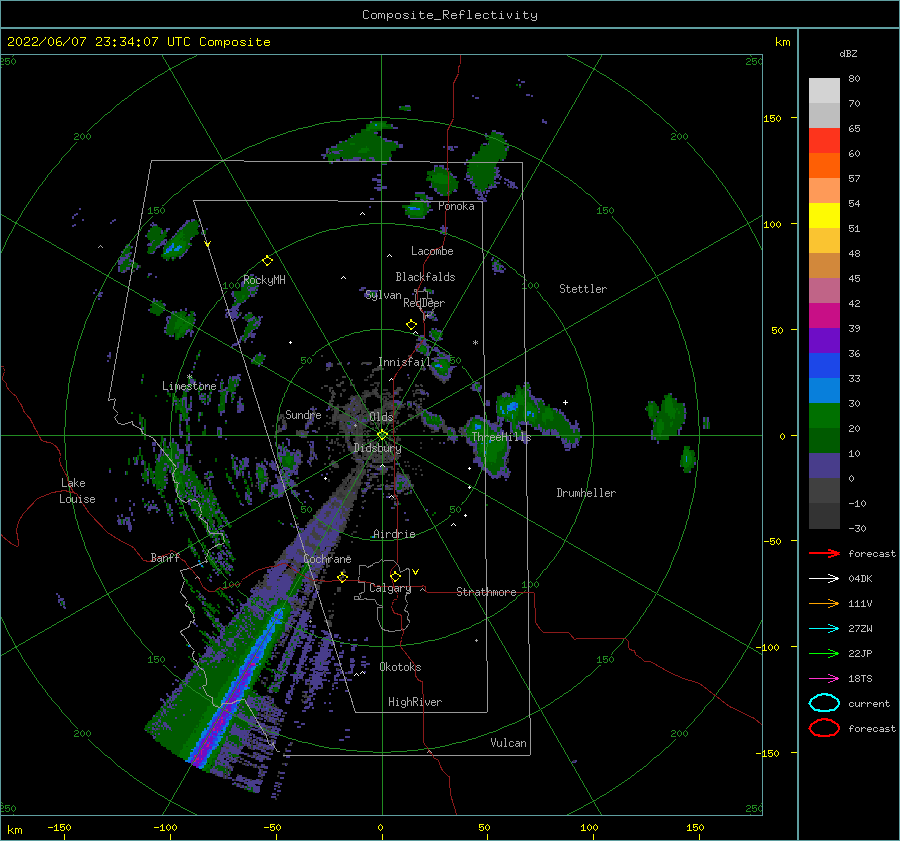Click the Drumheller label

[x=586, y=493]
